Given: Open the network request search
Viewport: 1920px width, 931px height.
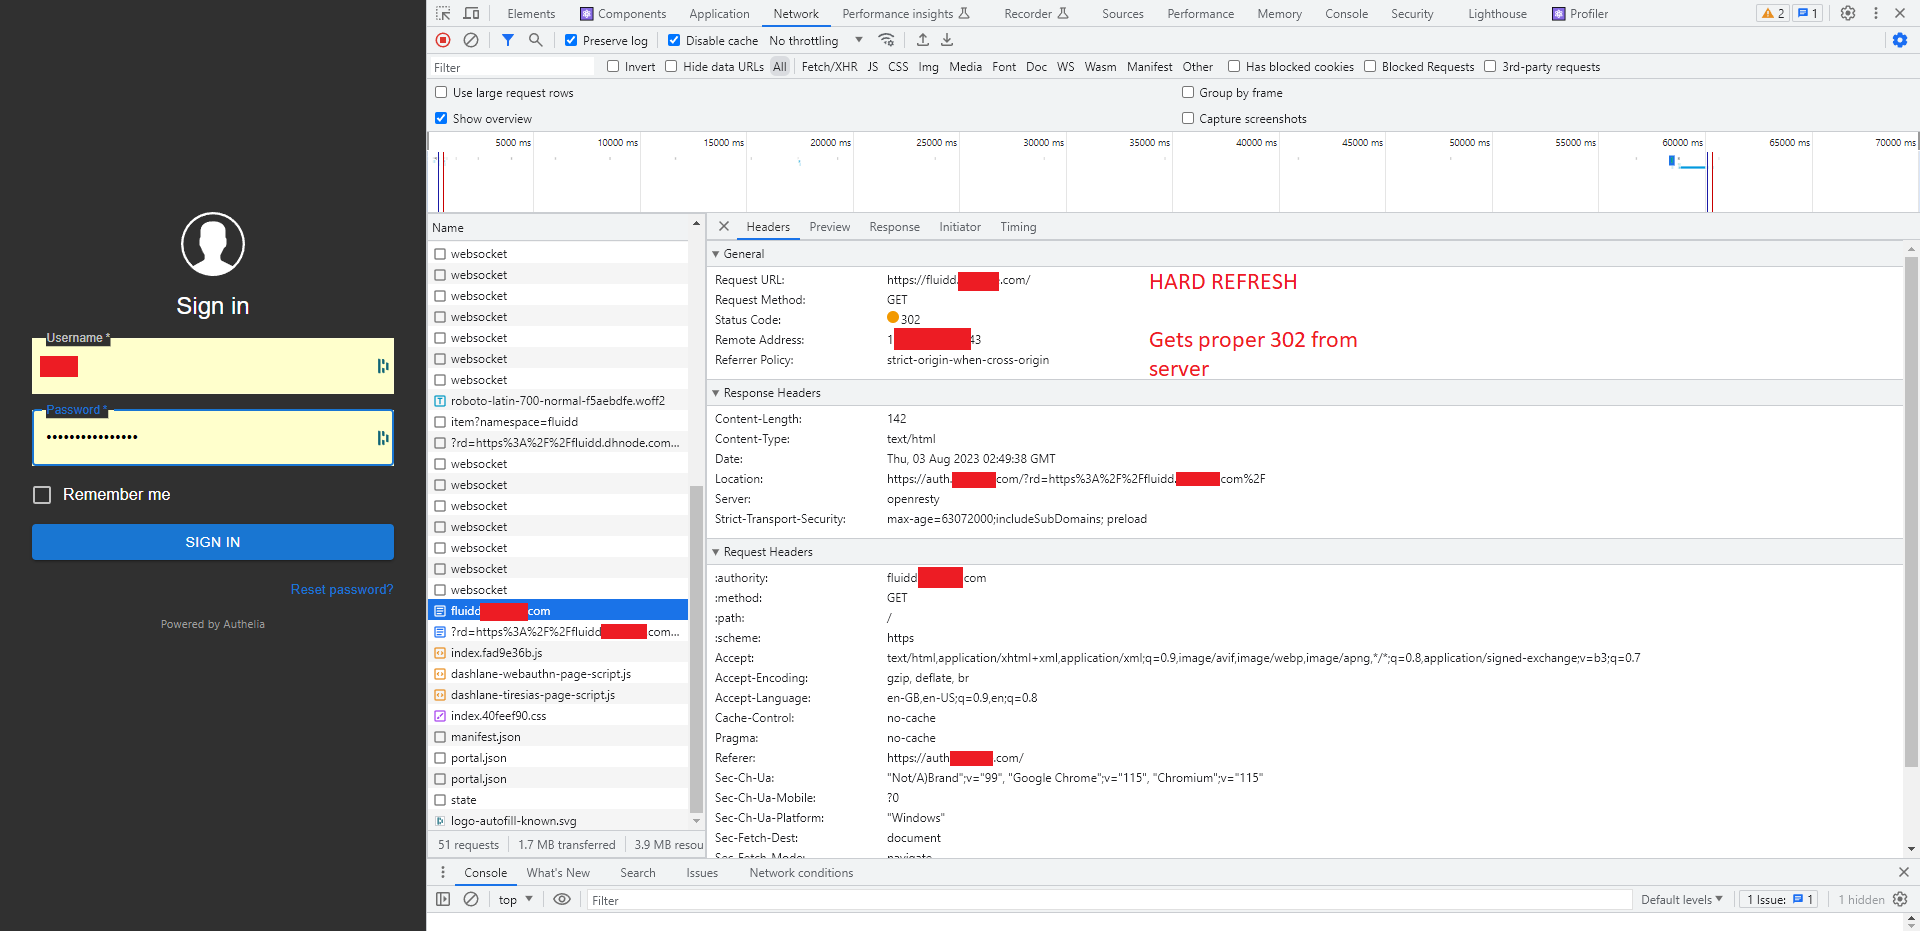Looking at the screenshot, I should (x=536, y=40).
